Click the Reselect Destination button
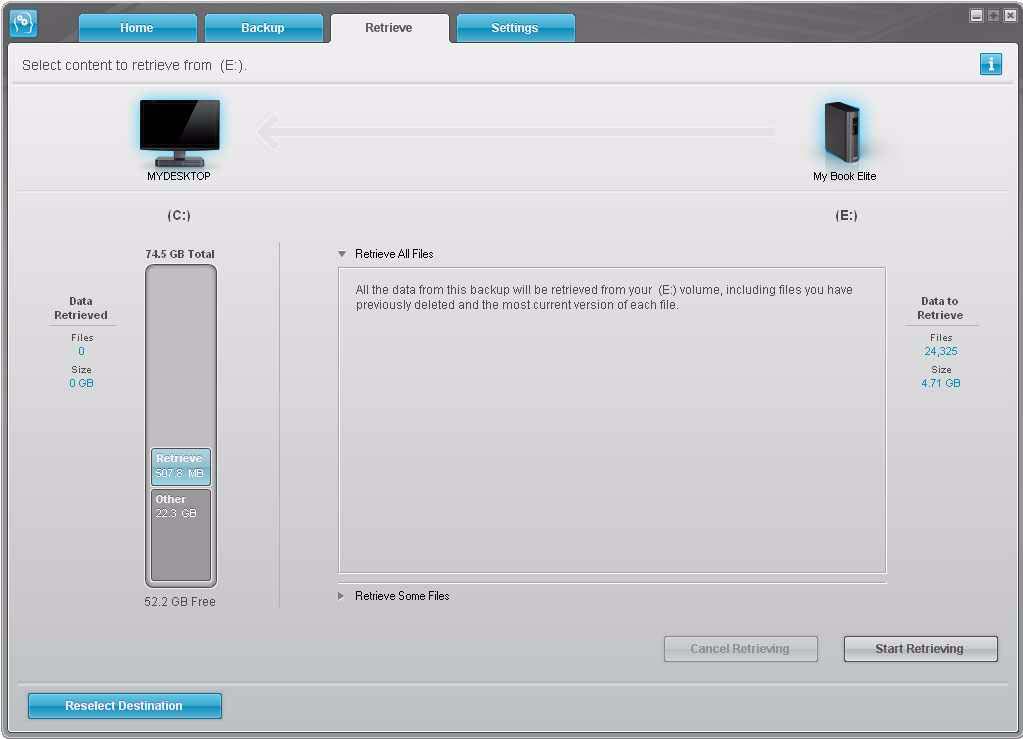Viewport: 1023px width, 739px height. click(125, 706)
